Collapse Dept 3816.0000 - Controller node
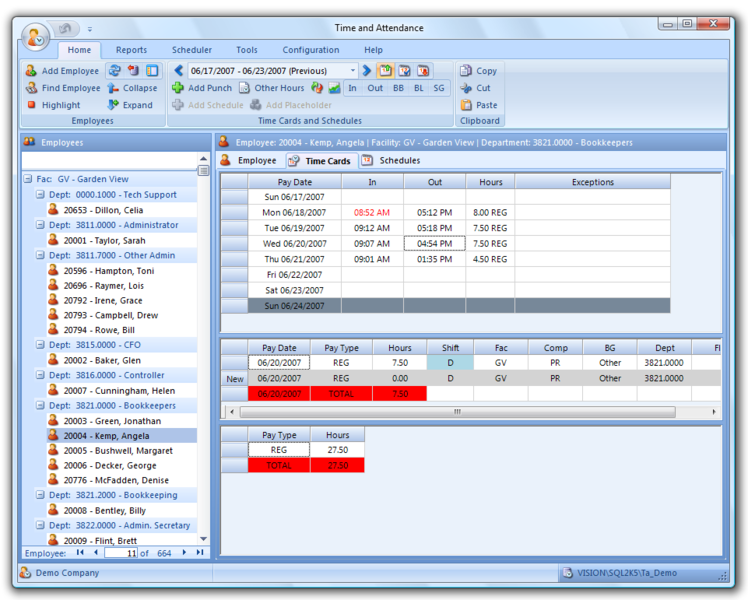 click(x=40, y=375)
